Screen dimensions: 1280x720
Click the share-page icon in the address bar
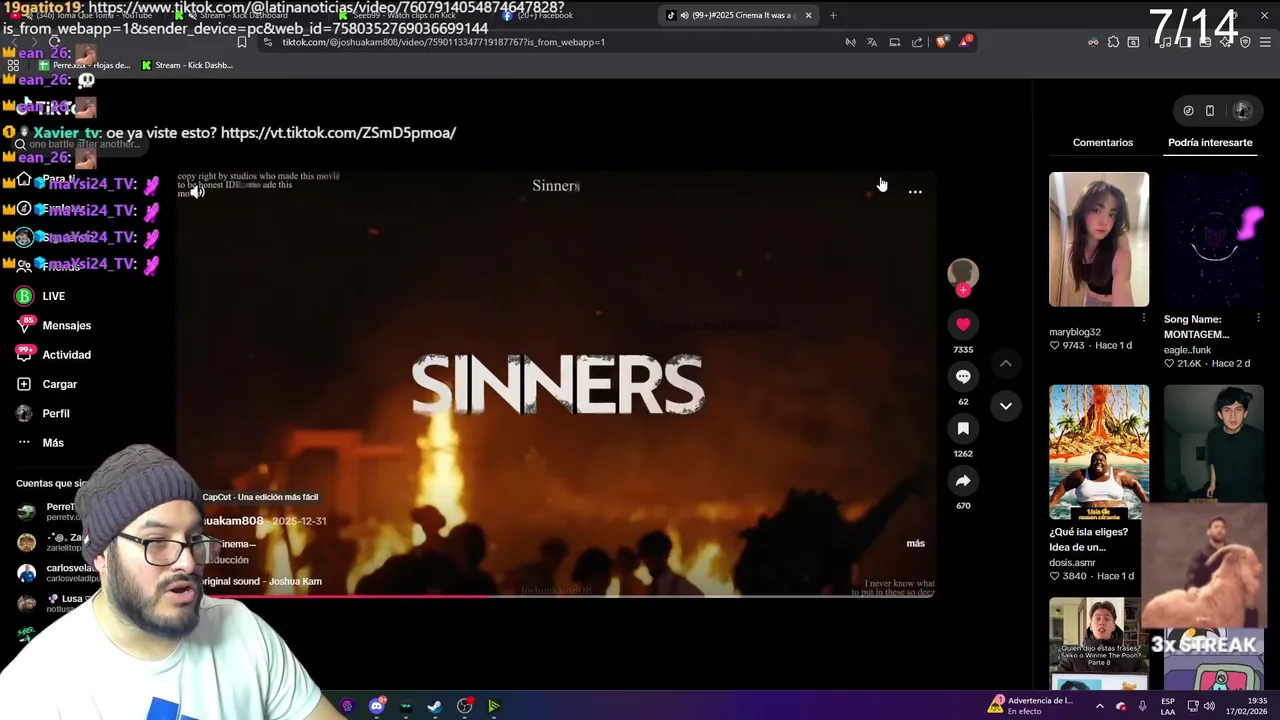pyautogui.click(x=917, y=42)
